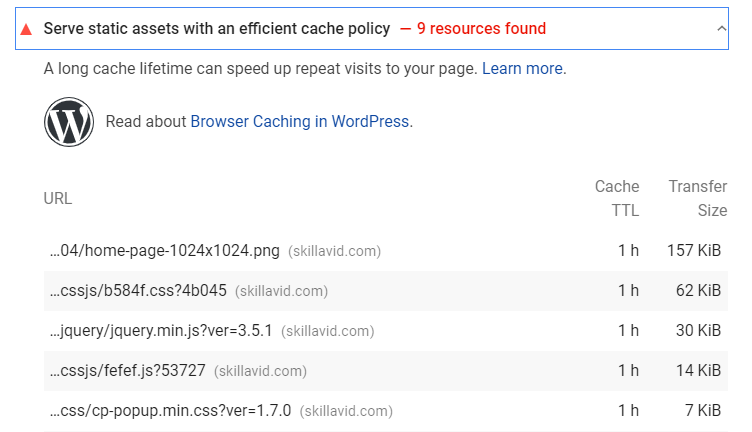
Task: Click the fefef.js?53727 resource URL
Action: click(x=128, y=371)
